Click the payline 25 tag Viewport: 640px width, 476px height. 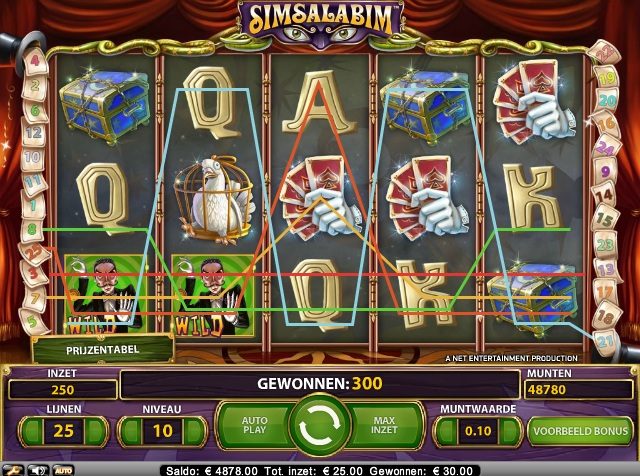33,253
